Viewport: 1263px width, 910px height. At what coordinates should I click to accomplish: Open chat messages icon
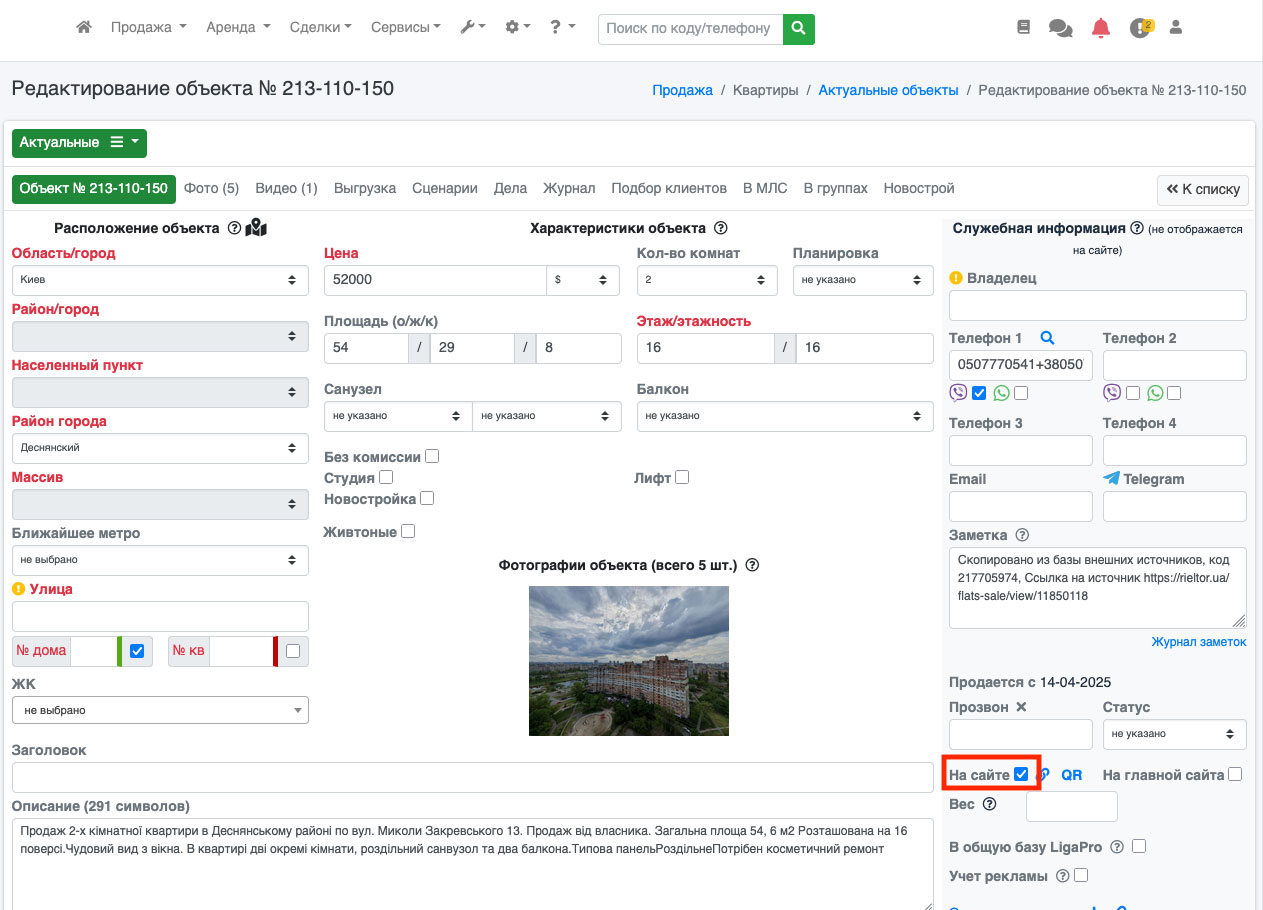[1060, 28]
